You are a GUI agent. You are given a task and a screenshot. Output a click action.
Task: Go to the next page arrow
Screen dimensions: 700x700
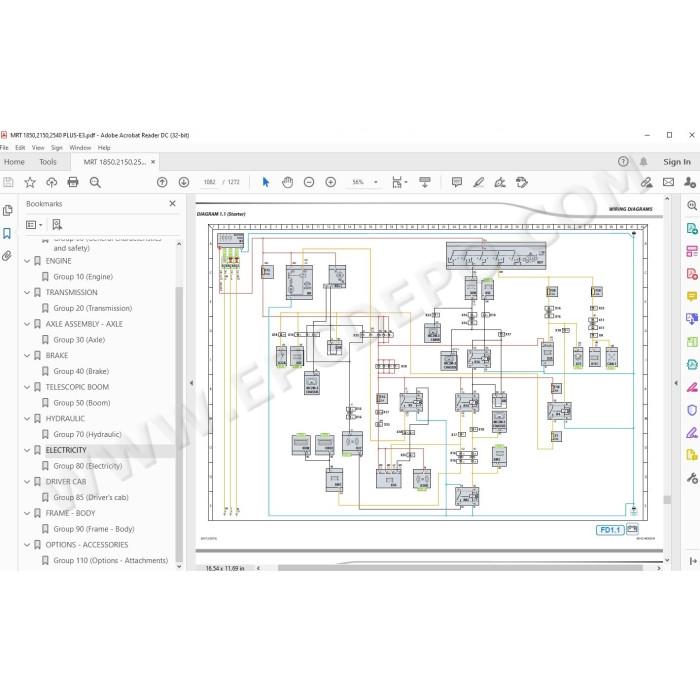tap(183, 182)
